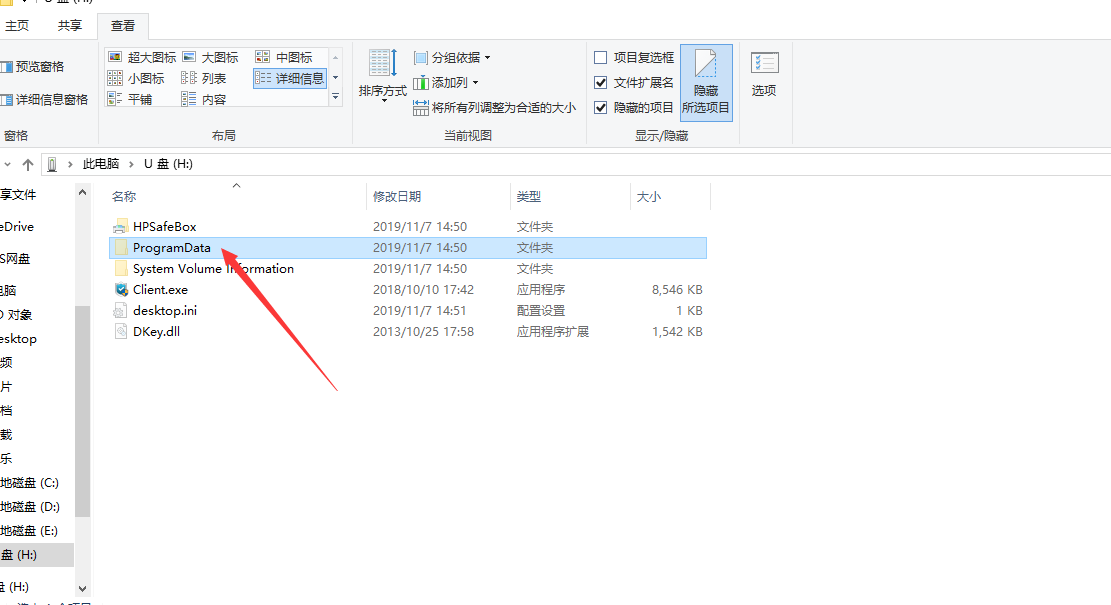The height and width of the screenshot is (605, 1111).
Task: Open the Options (选项) icon
Action: (x=764, y=74)
